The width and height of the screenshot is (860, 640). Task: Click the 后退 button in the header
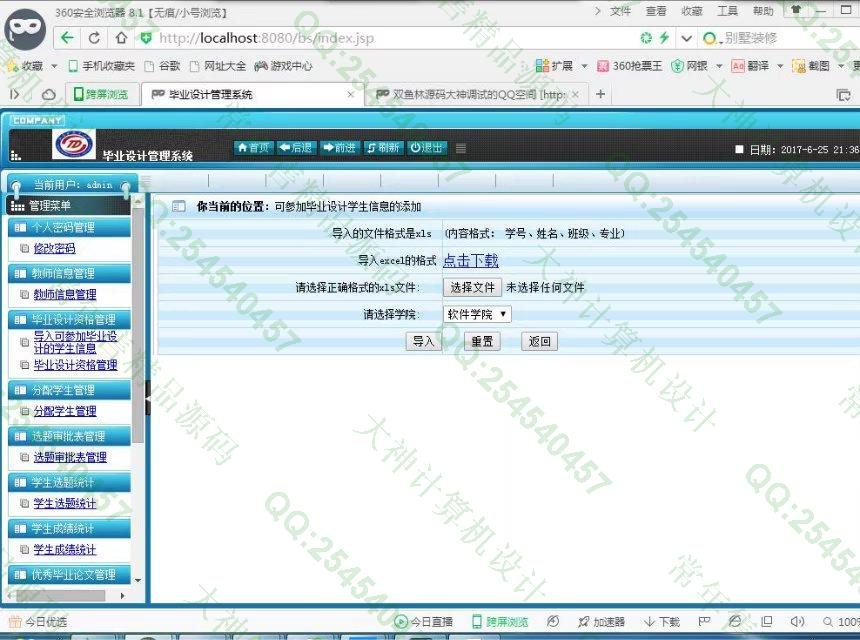(x=296, y=147)
